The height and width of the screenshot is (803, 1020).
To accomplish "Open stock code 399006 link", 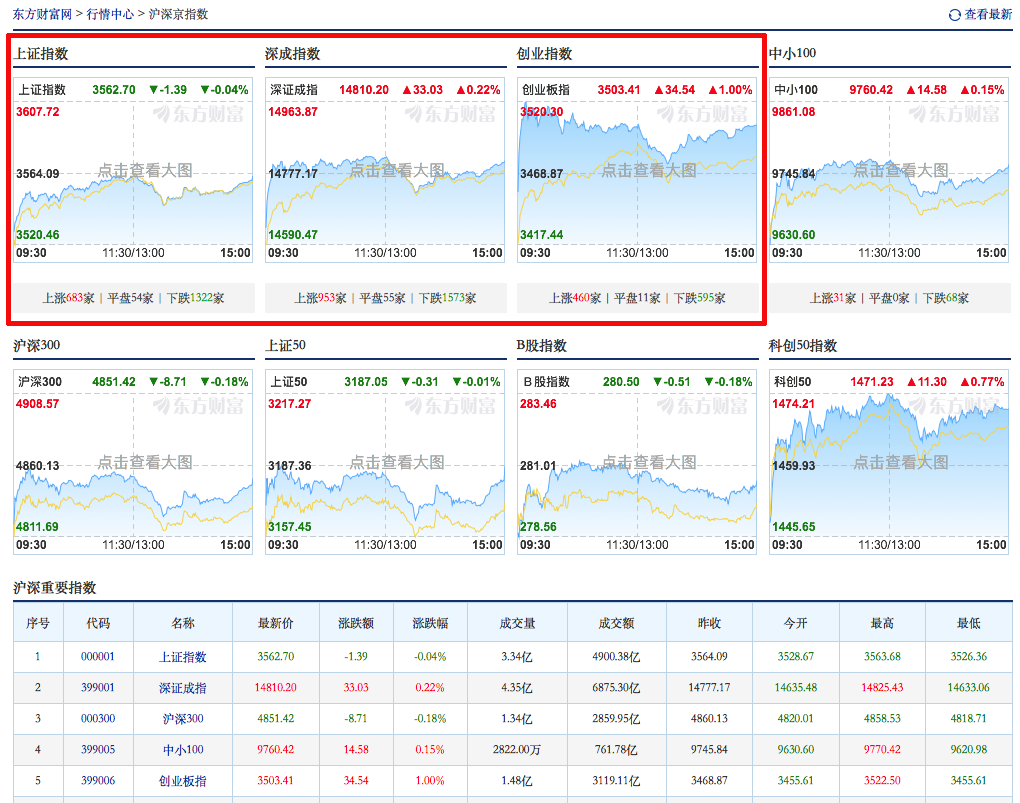I will [98, 780].
